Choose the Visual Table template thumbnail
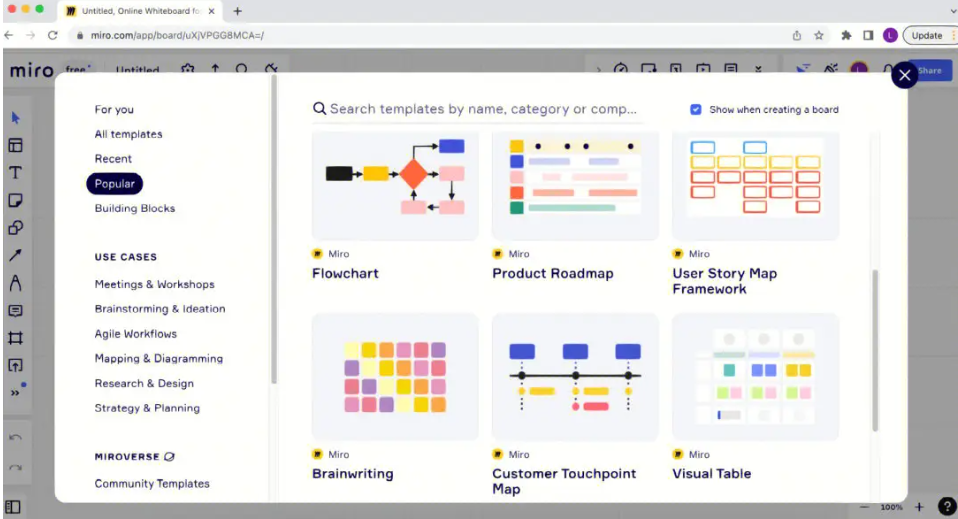This screenshot has width=958, height=519. (756, 377)
